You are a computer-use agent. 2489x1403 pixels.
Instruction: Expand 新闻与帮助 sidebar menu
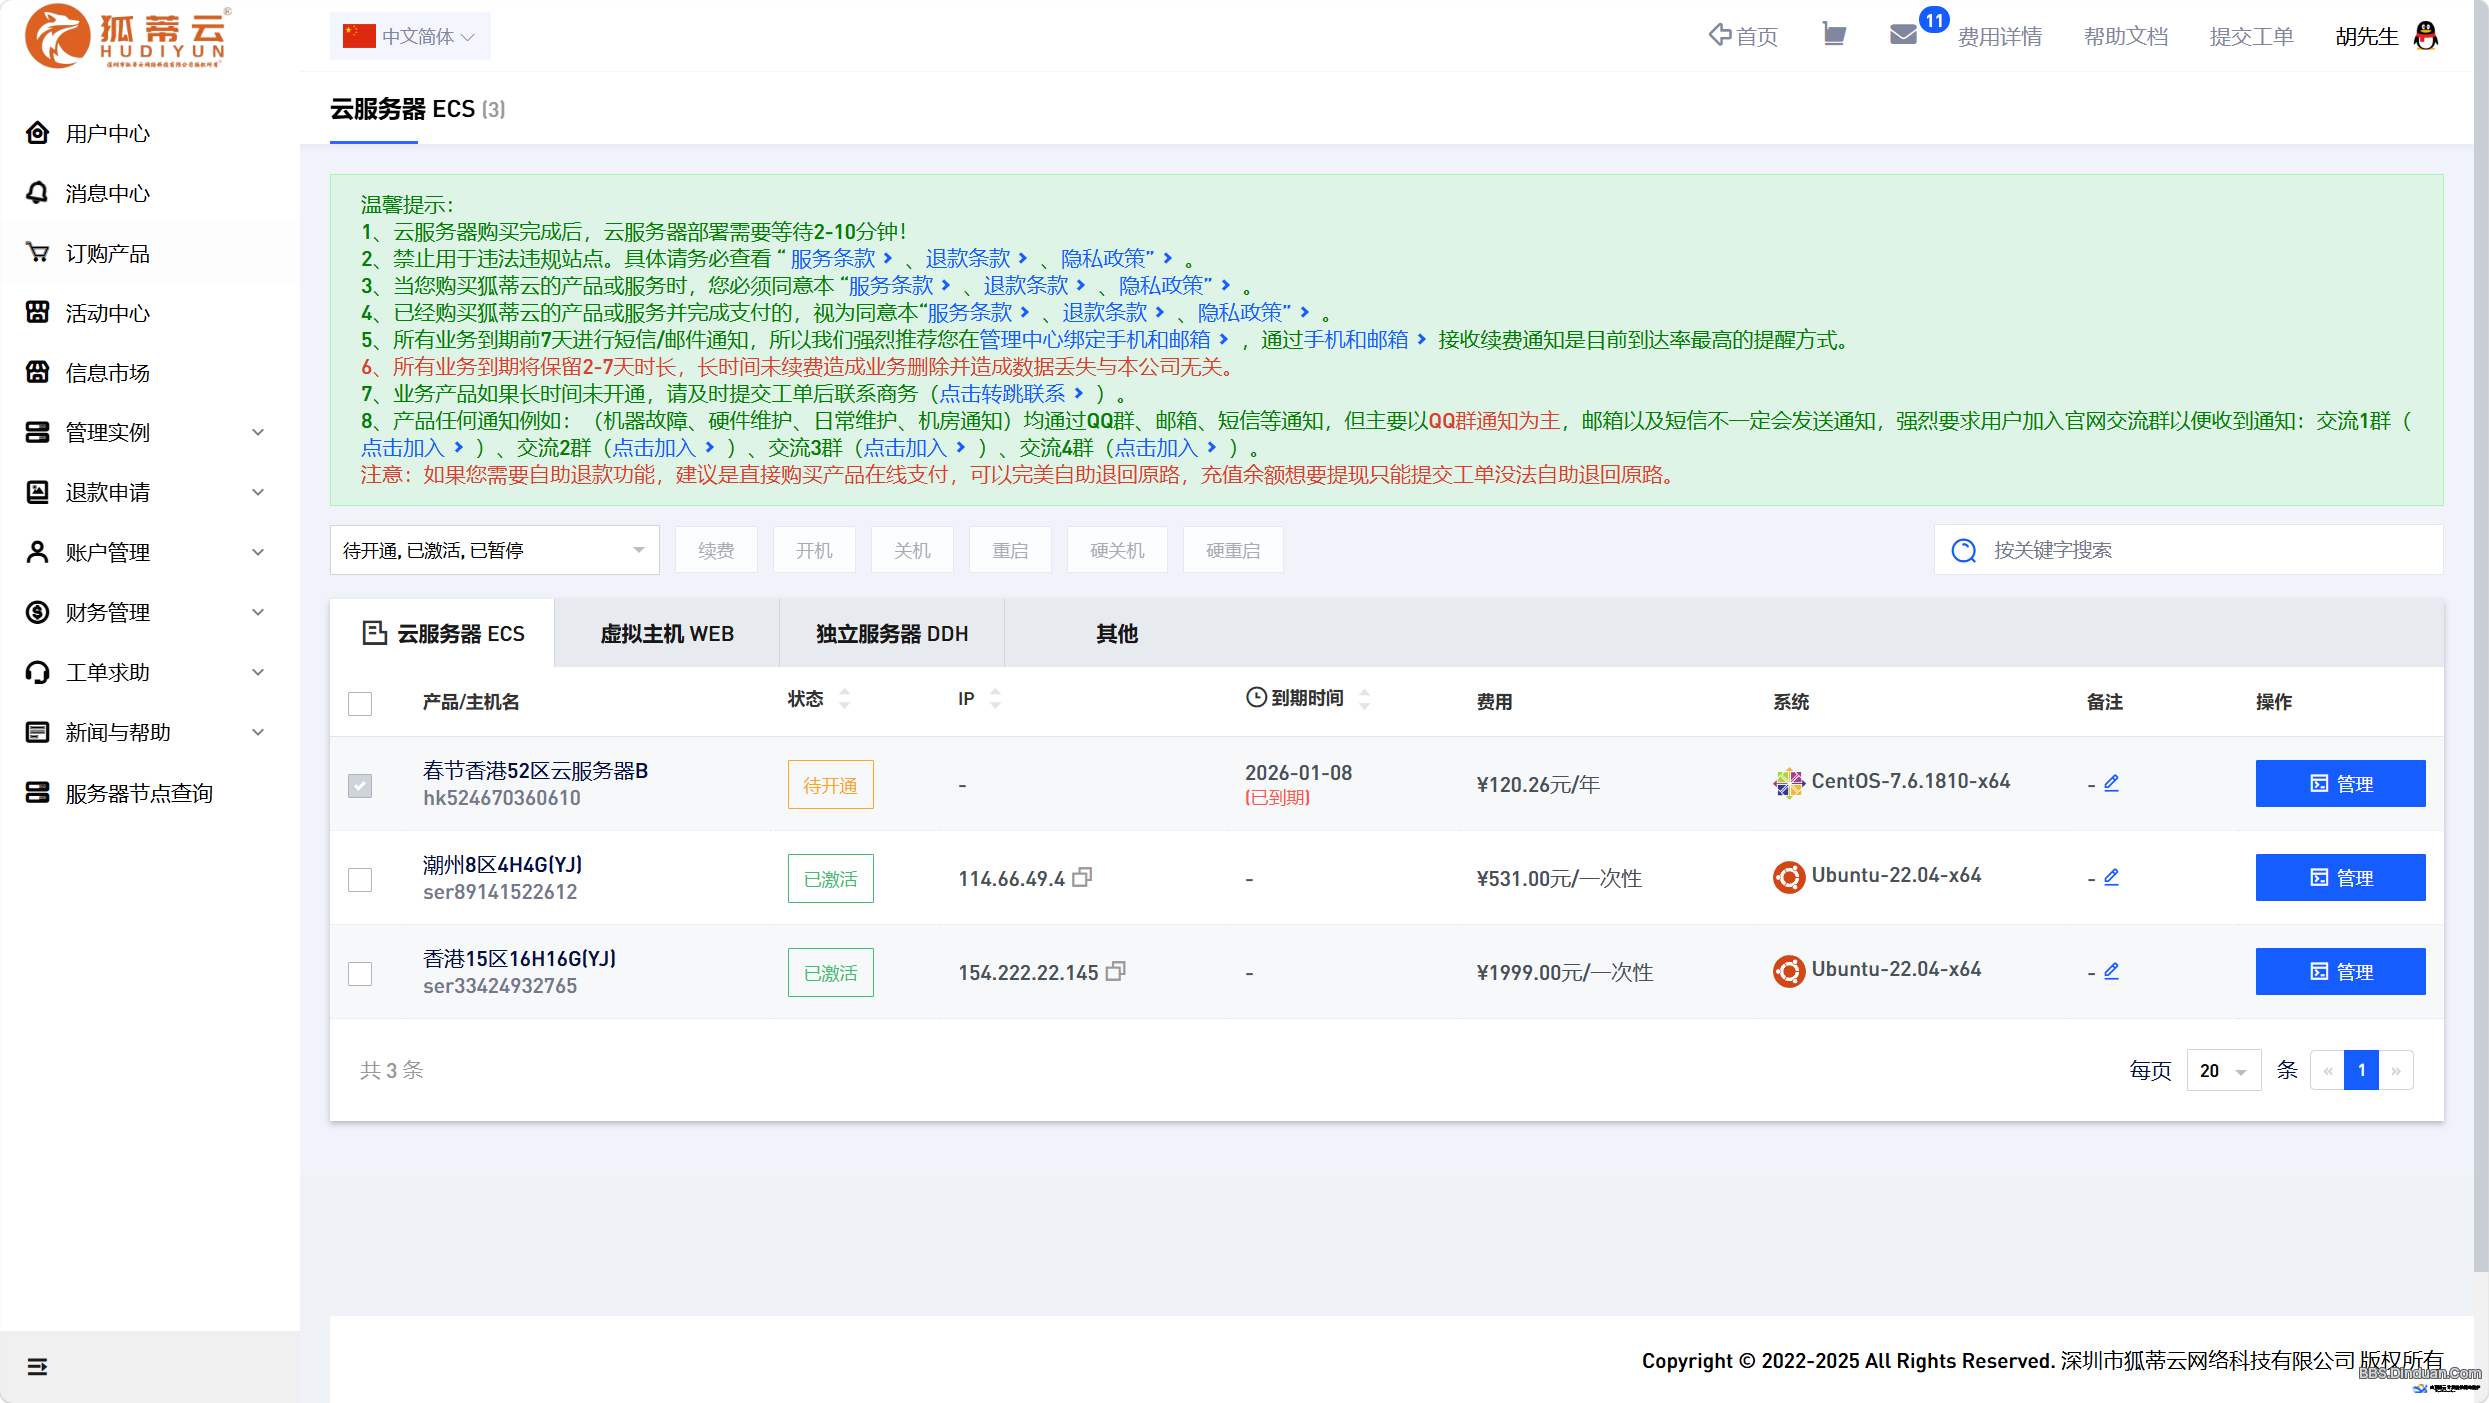(x=258, y=732)
